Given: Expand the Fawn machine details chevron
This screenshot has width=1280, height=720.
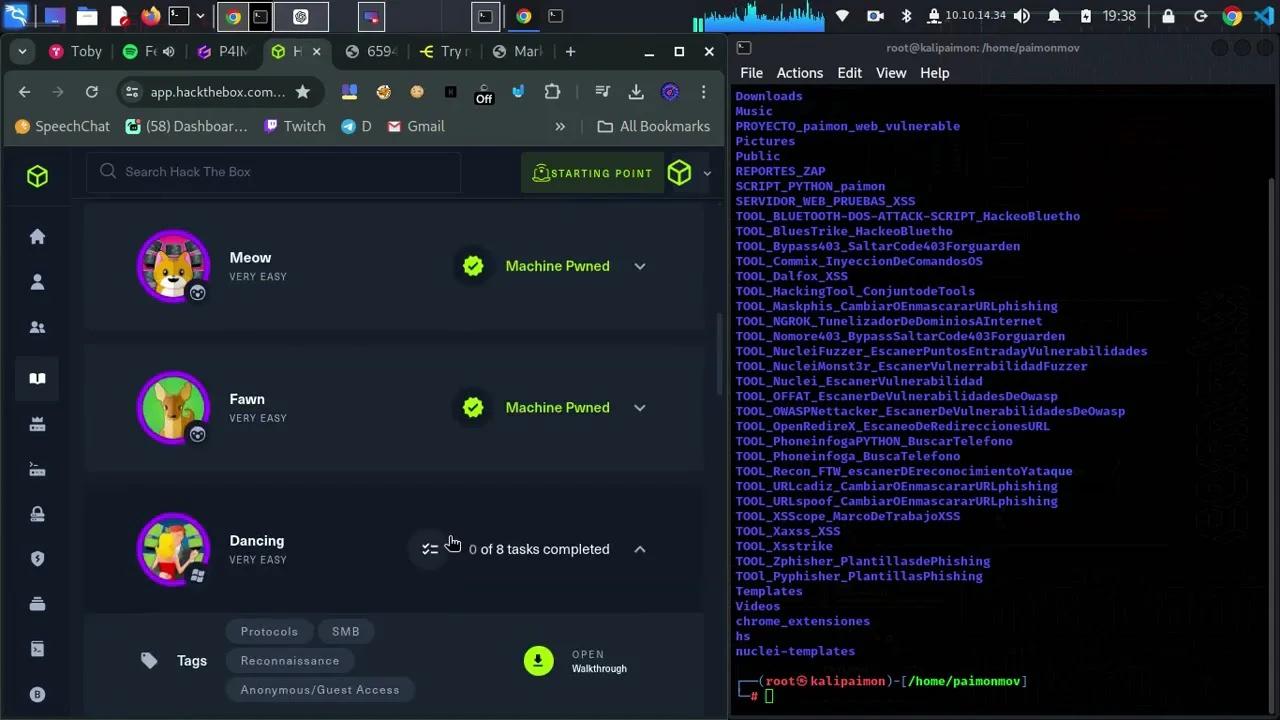Looking at the screenshot, I should coord(640,408).
